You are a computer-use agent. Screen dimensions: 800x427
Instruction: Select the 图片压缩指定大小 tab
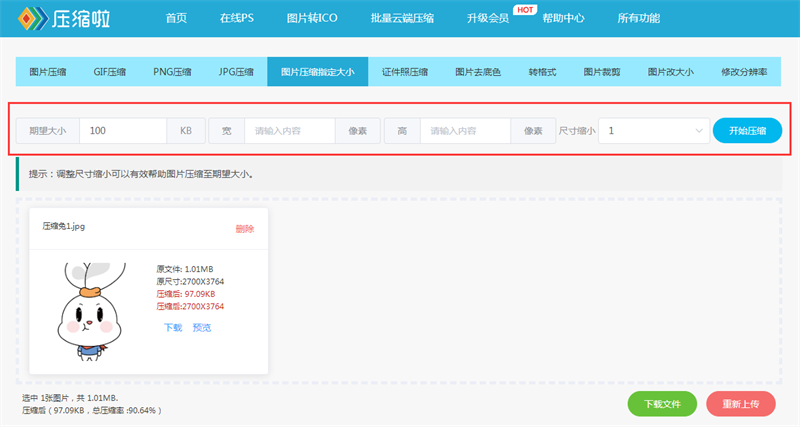[317, 72]
